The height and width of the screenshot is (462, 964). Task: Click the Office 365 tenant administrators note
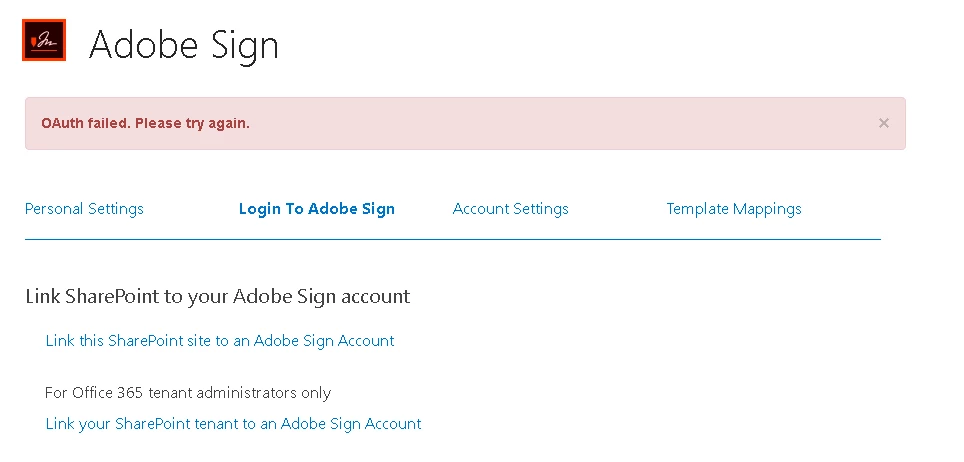click(188, 393)
